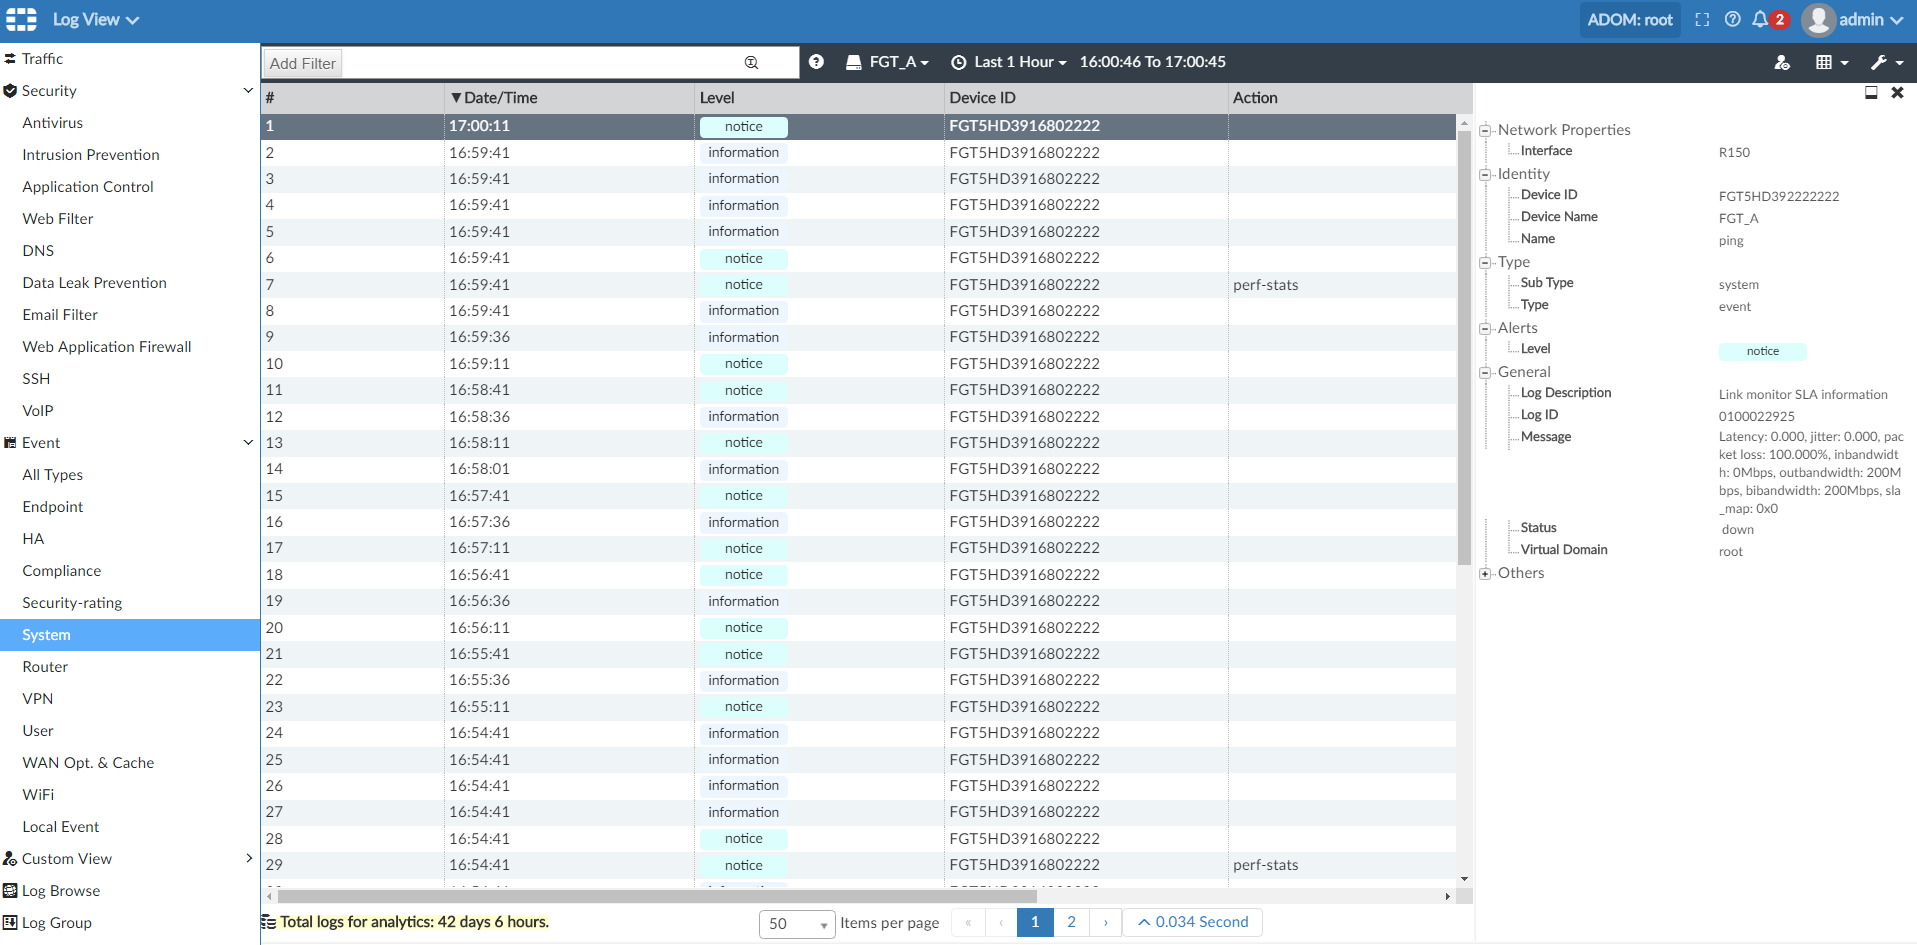Open Log Browse from the sidebar

(62, 890)
